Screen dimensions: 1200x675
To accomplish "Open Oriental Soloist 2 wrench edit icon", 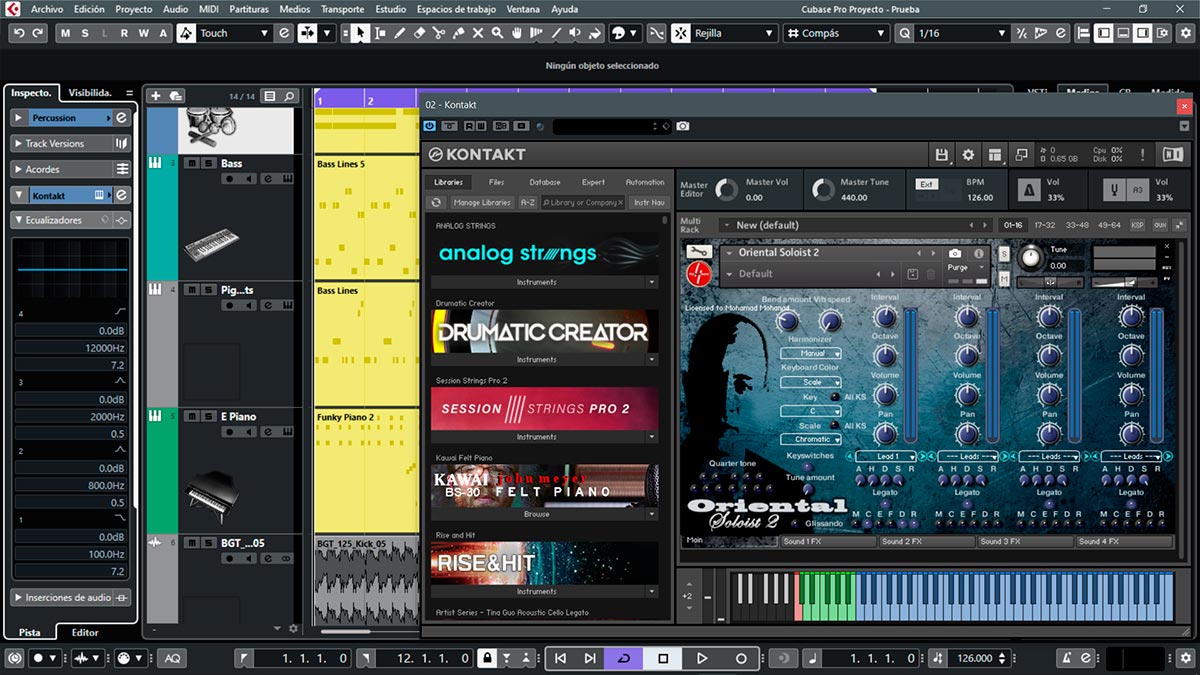I will (x=699, y=252).
